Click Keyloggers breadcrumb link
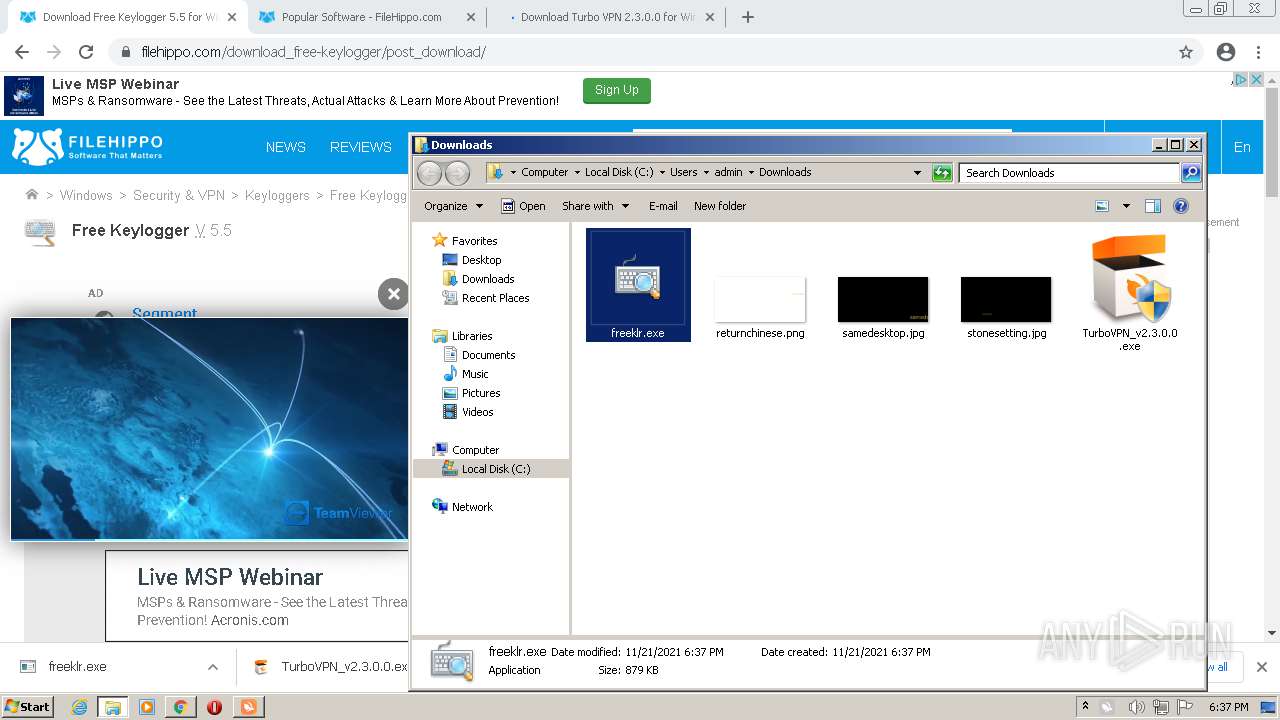1280x720 pixels. pyautogui.click(x=277, y=195)
